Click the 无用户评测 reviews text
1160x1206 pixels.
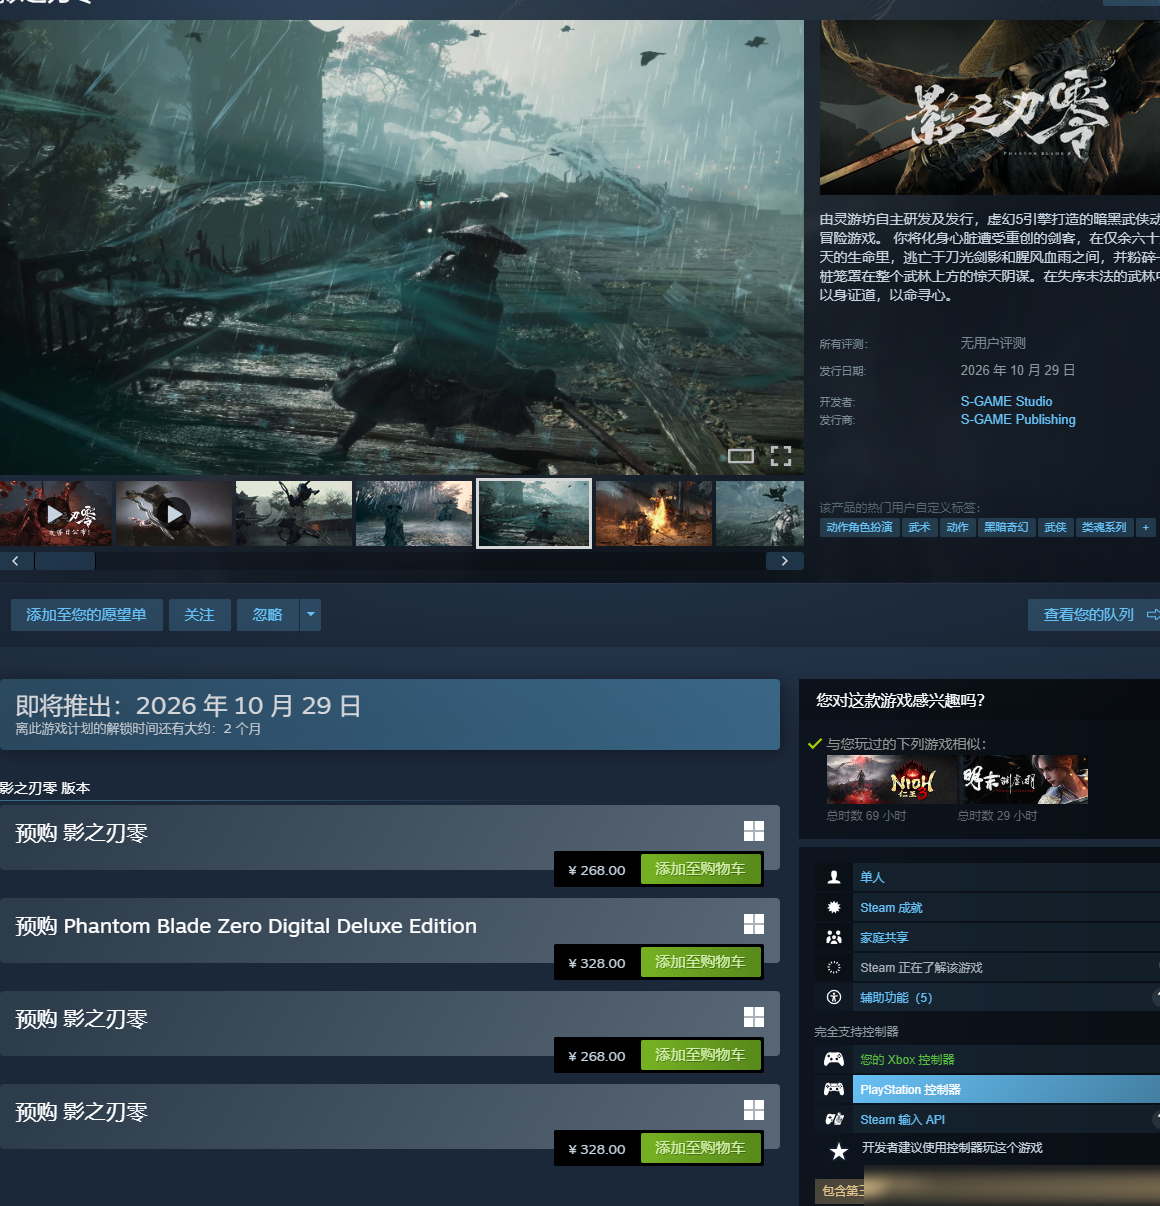993,343
